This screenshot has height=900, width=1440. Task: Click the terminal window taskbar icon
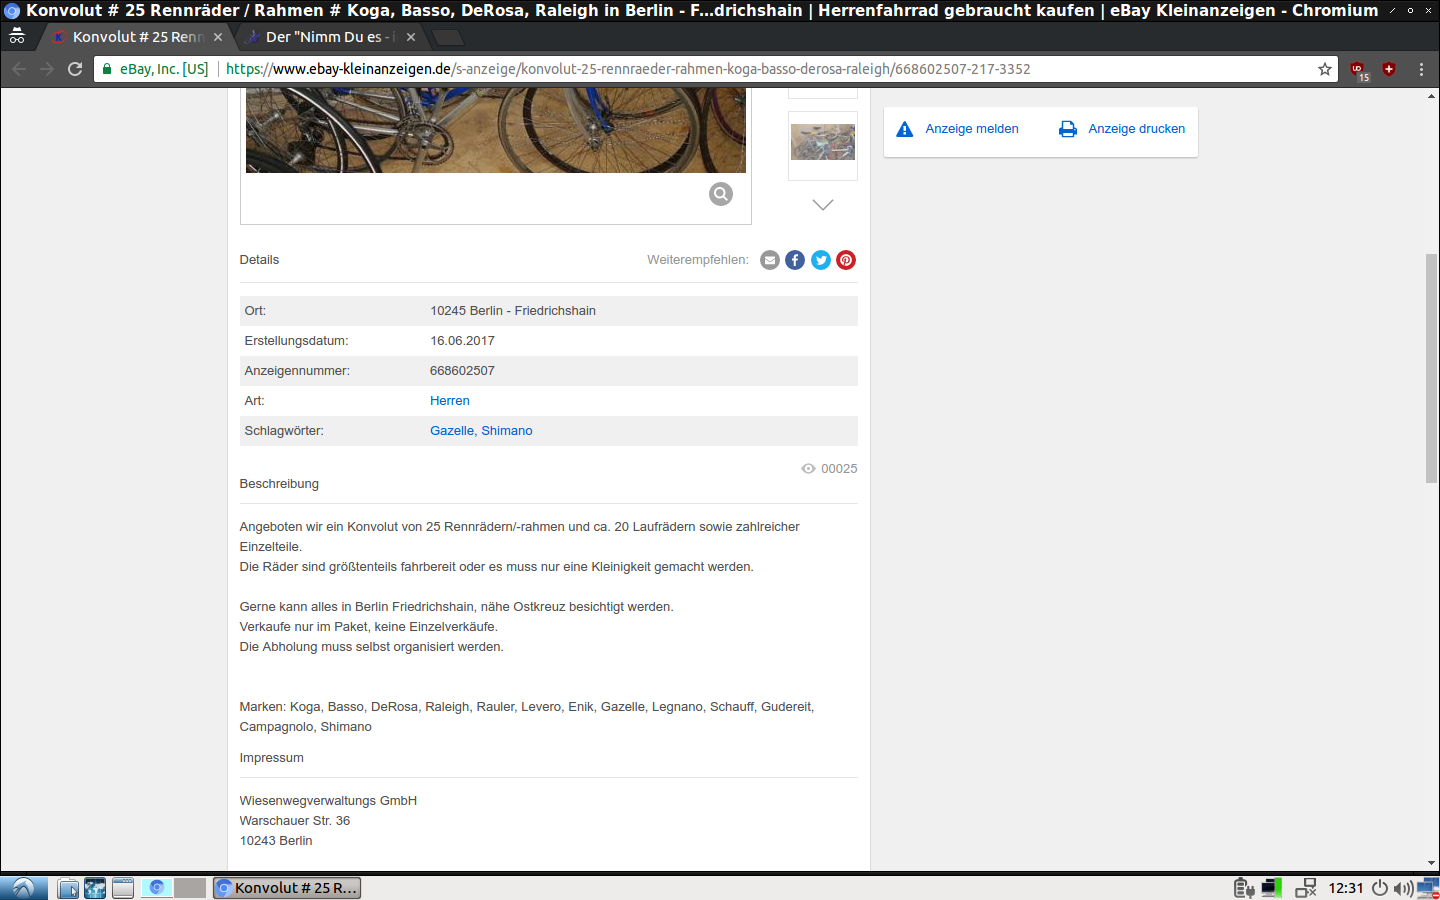click(x=123, y=888)
